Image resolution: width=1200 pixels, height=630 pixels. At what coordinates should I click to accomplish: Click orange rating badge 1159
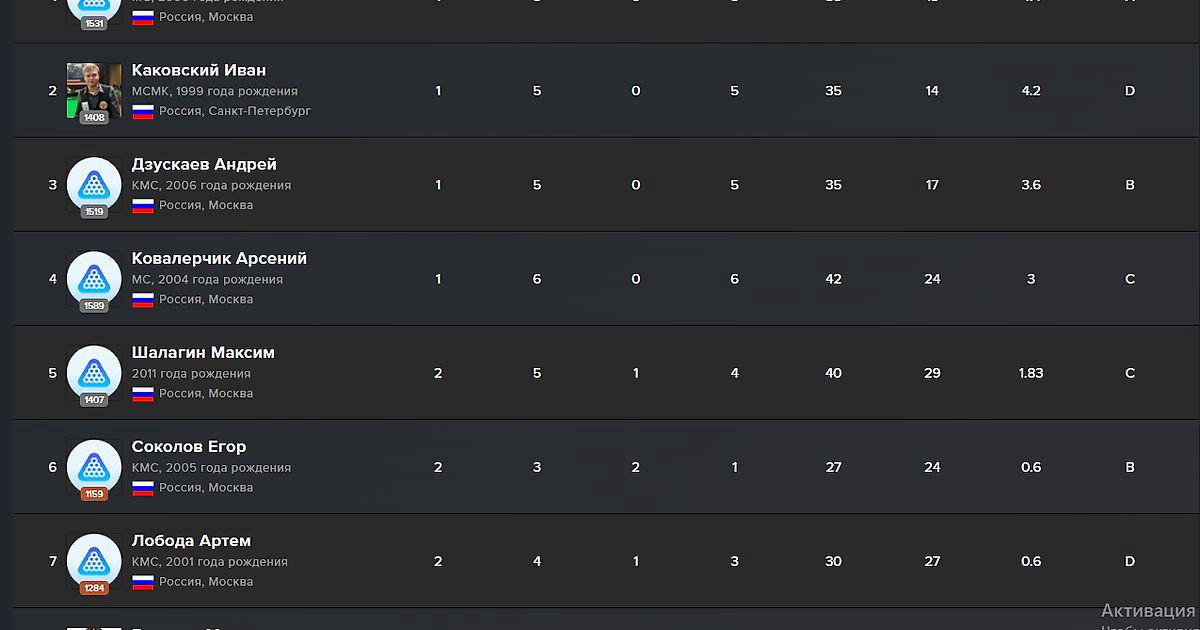(94, 494)
